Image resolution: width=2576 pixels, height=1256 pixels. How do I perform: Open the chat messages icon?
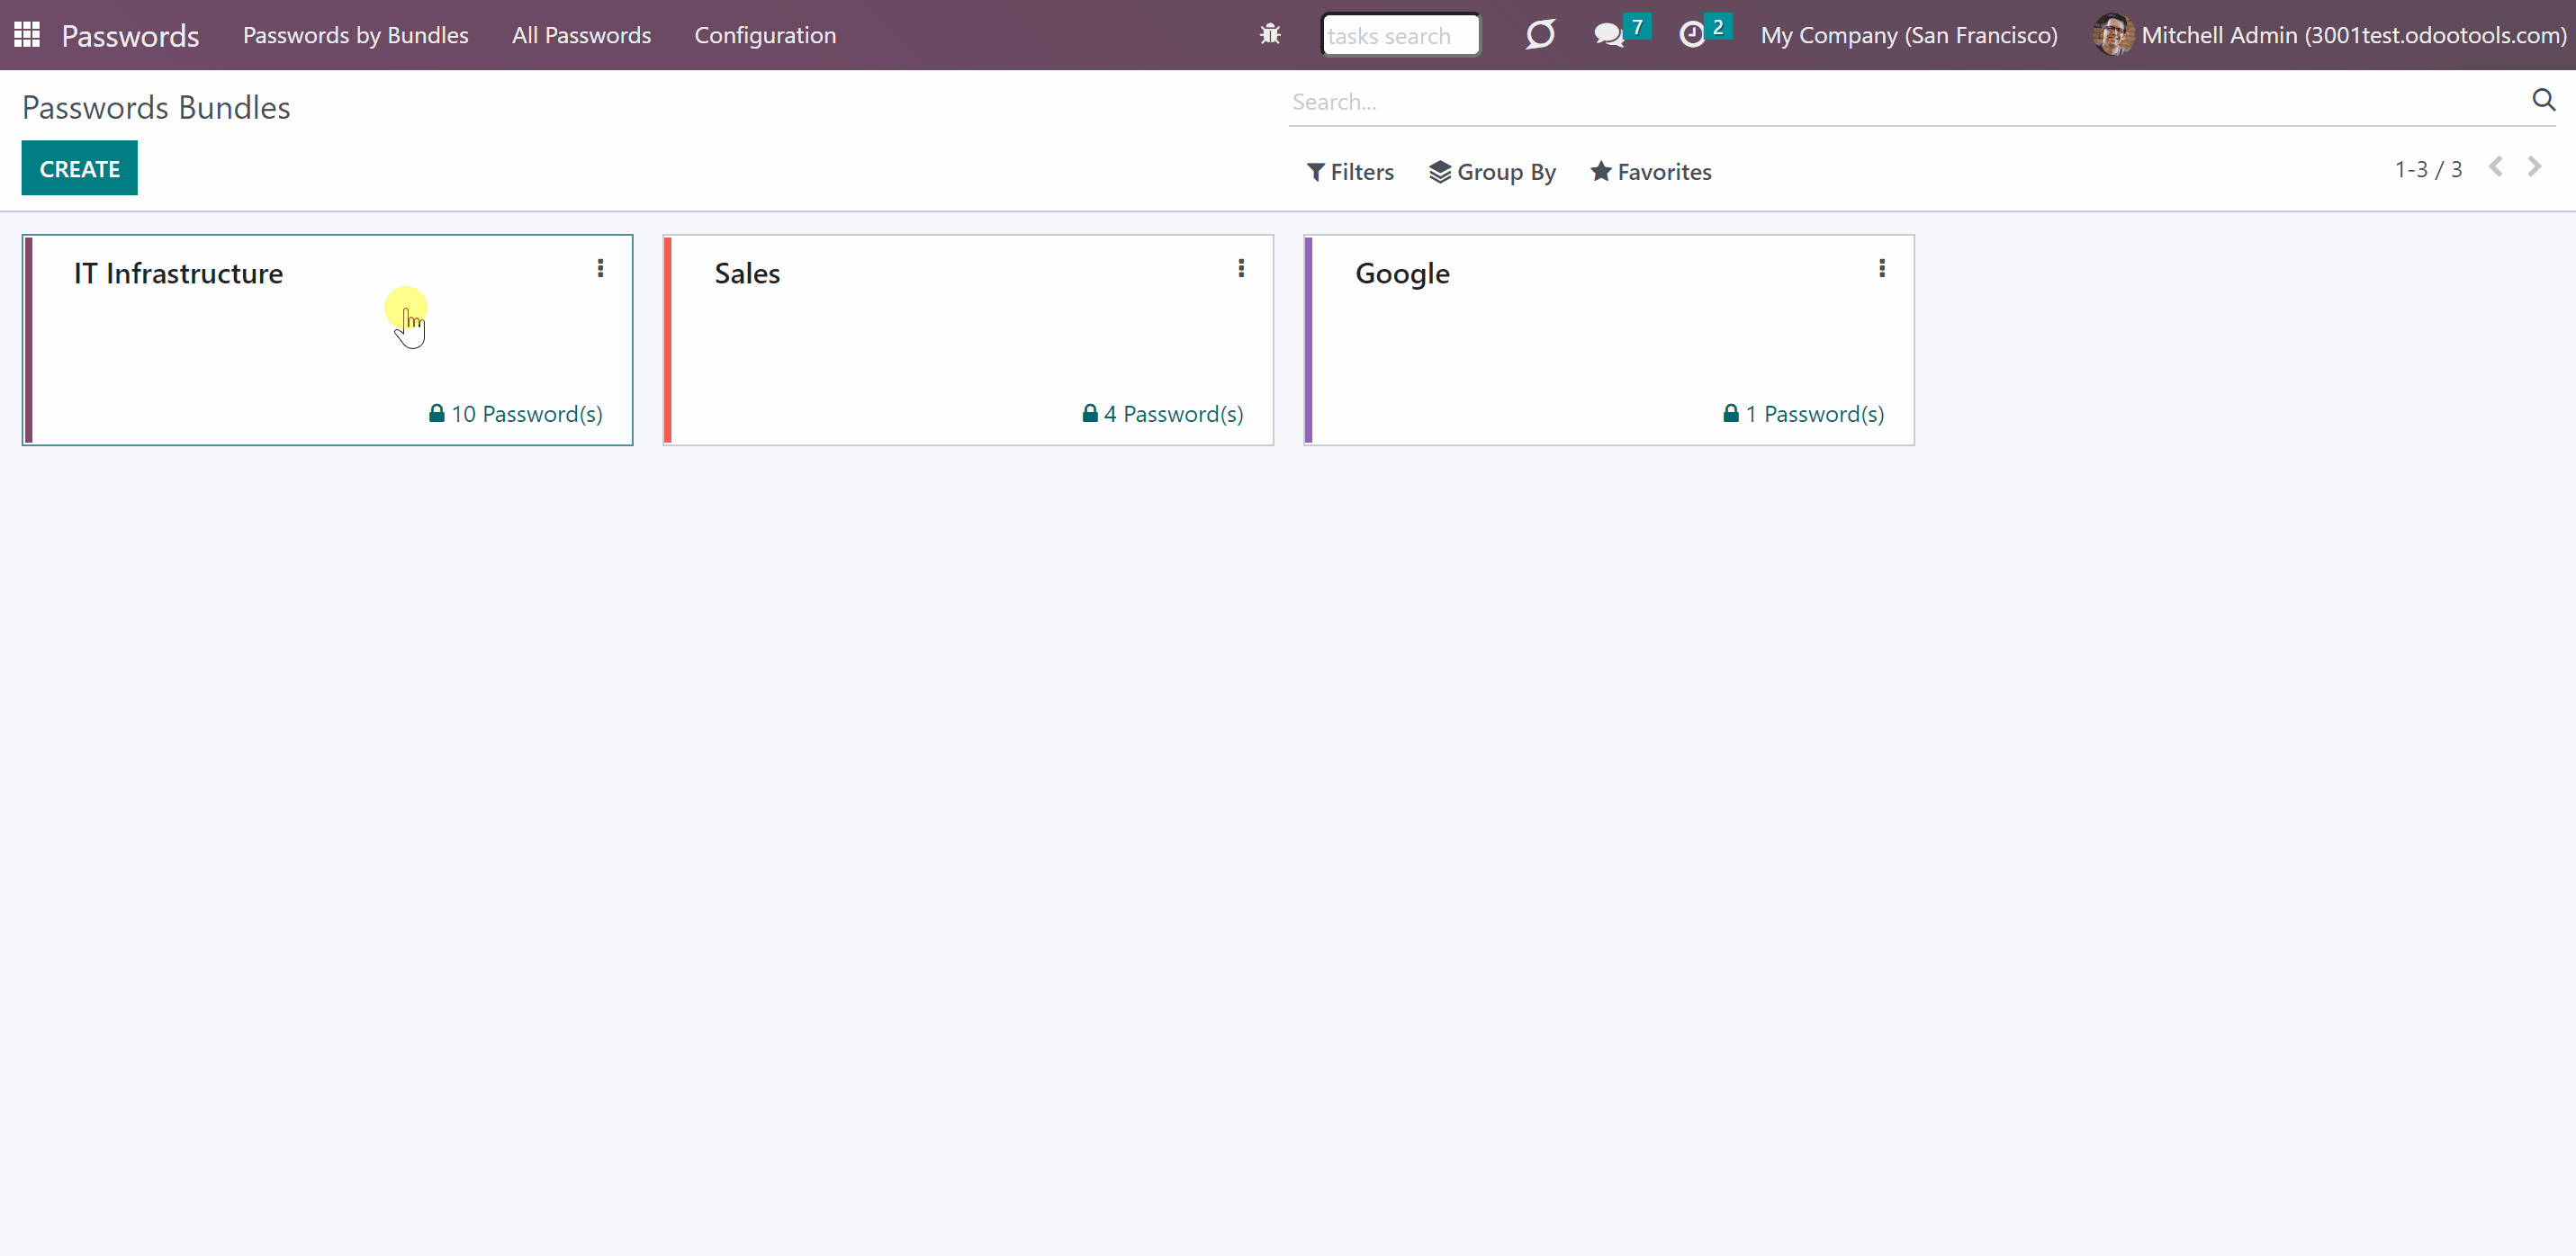(1608, 35)
